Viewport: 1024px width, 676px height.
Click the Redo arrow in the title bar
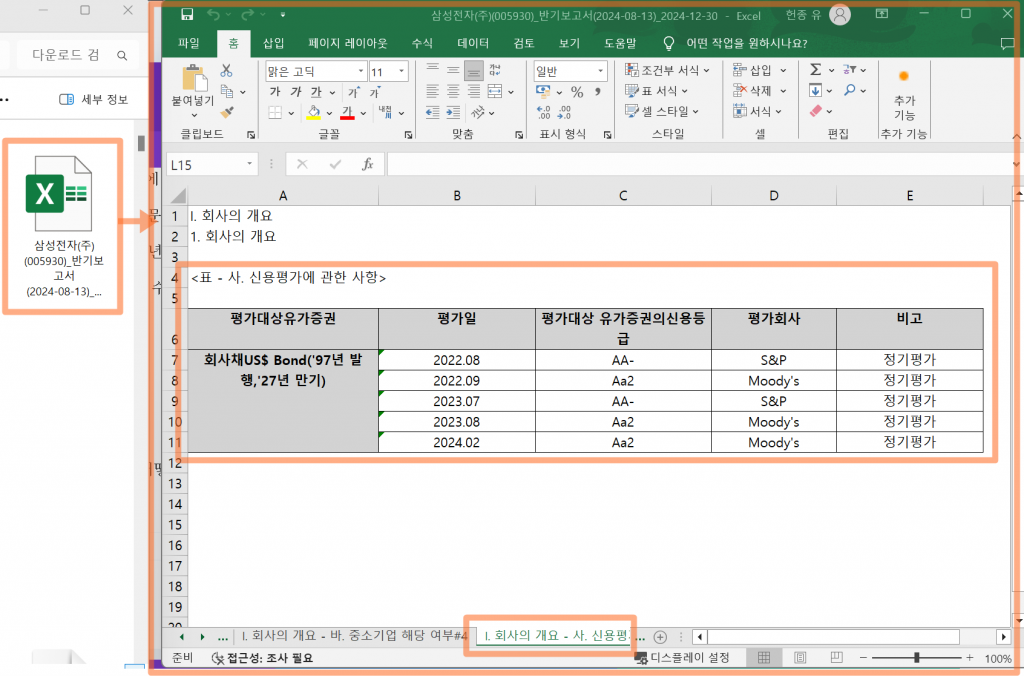coord(247,14)
